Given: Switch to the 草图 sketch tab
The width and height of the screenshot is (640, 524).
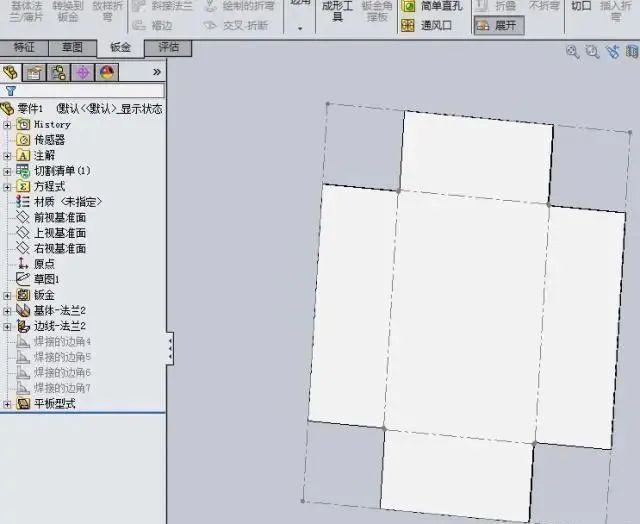Looking at the screenshot, I should pos(72,47).
